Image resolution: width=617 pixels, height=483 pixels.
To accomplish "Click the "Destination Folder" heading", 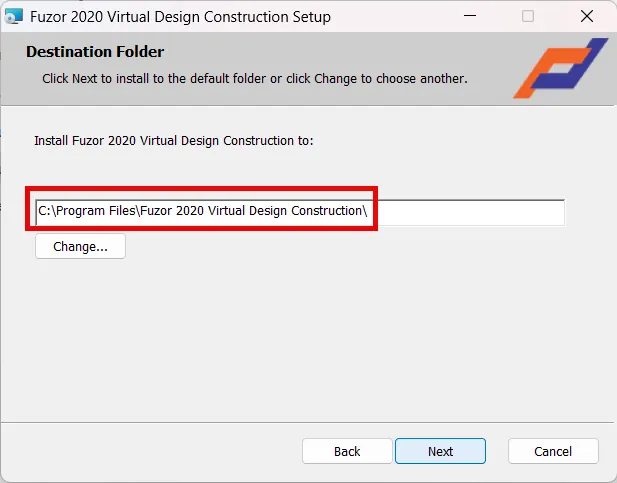I will [95, 52].
